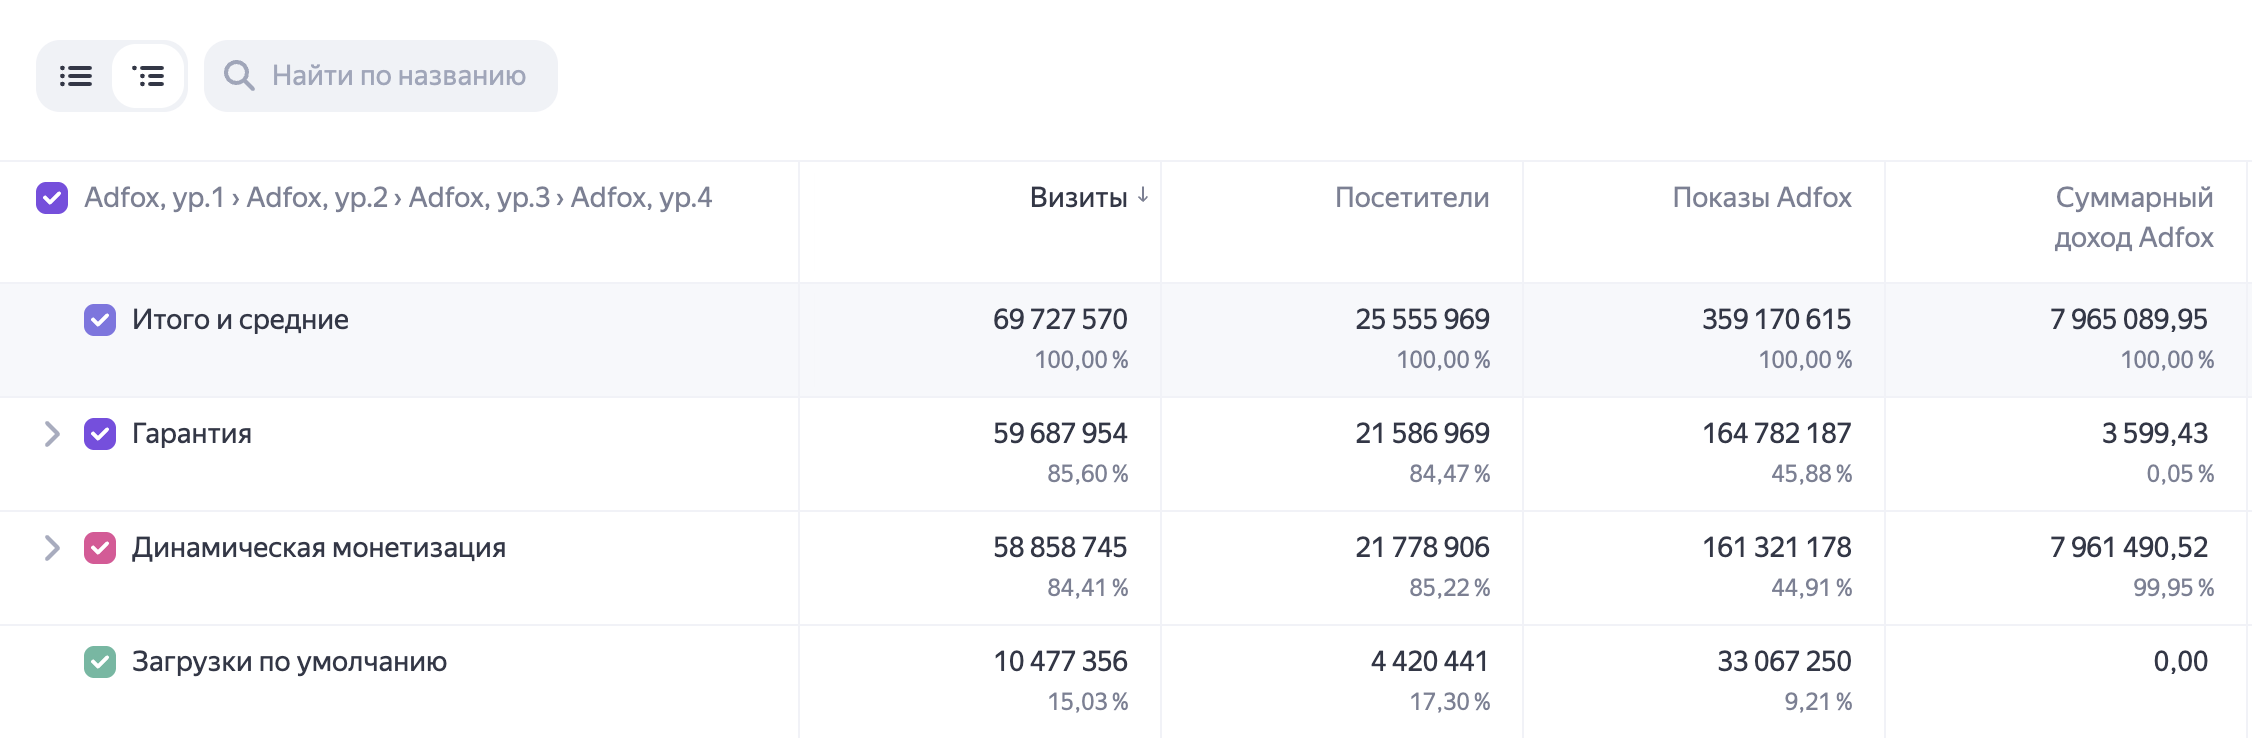This screenshot has height=738, width=2252.
Task: Click the Визиты sort arrow
Action: tap(1143, 196)
